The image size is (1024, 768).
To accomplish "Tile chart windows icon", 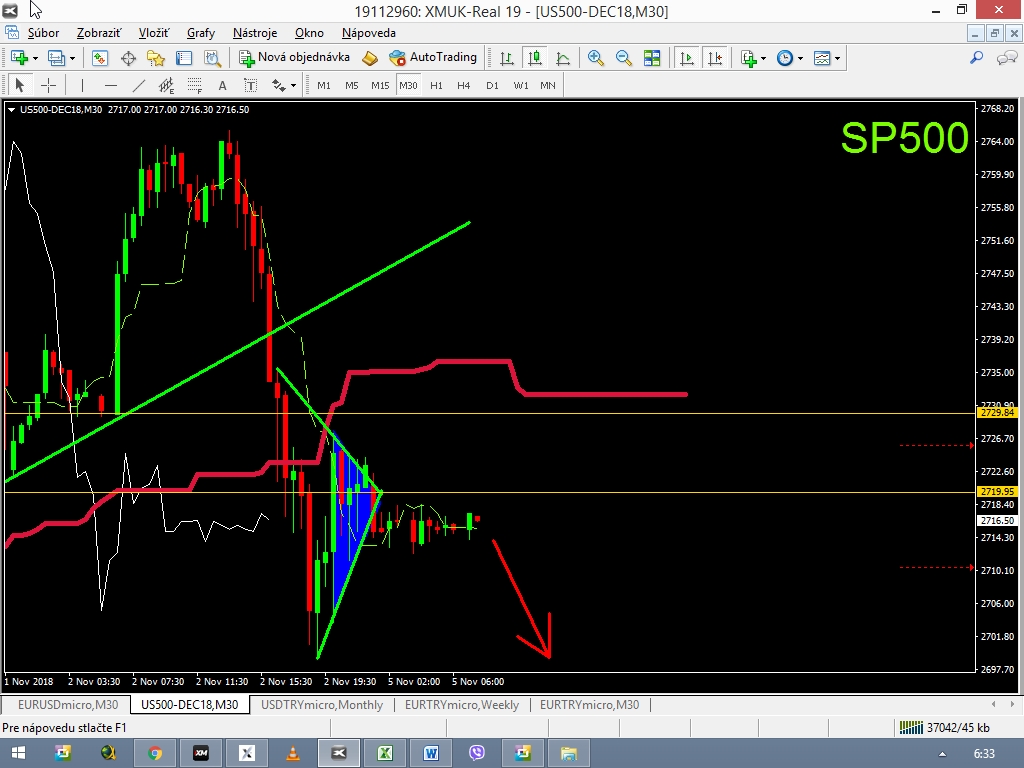I will [x=652, y=57].
